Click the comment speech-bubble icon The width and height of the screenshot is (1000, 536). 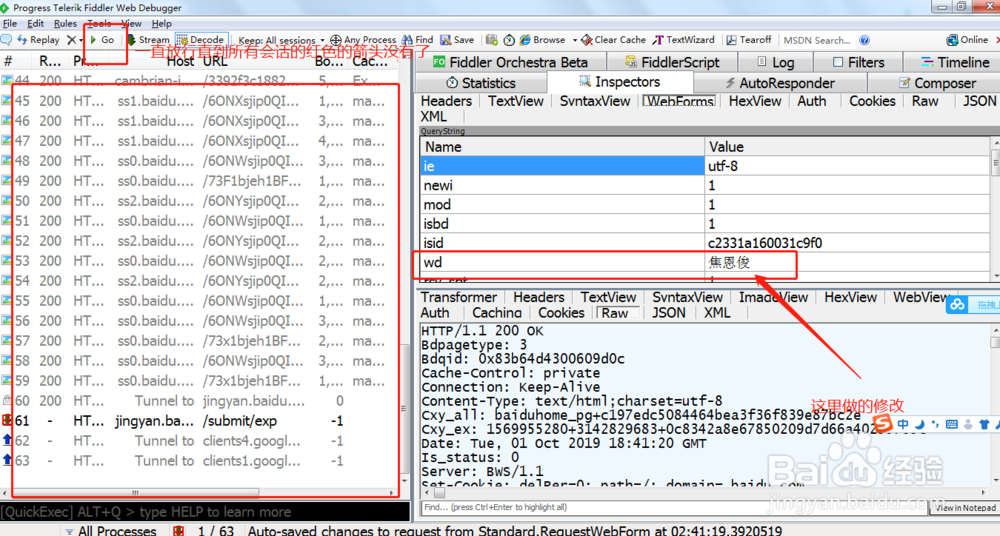coord(6,40)
